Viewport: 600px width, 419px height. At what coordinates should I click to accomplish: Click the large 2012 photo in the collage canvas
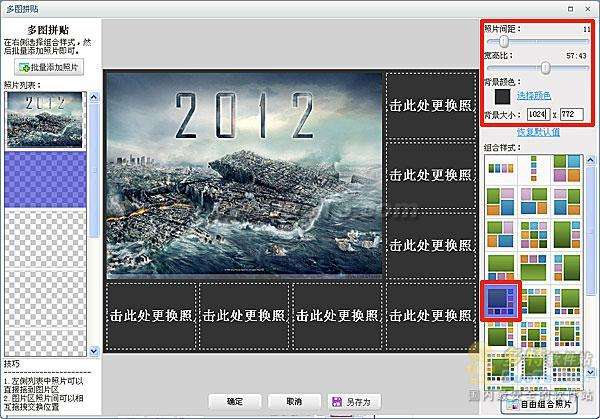[244, 174]
